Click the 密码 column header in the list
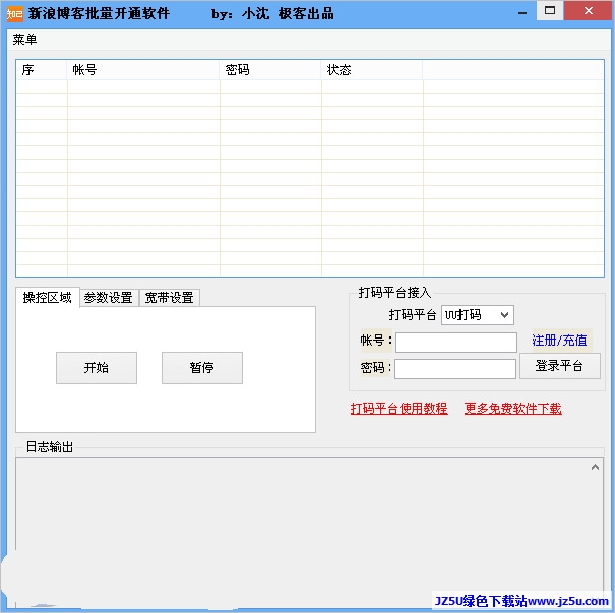Screen dimensions: 615x613 tap(270, 70)
